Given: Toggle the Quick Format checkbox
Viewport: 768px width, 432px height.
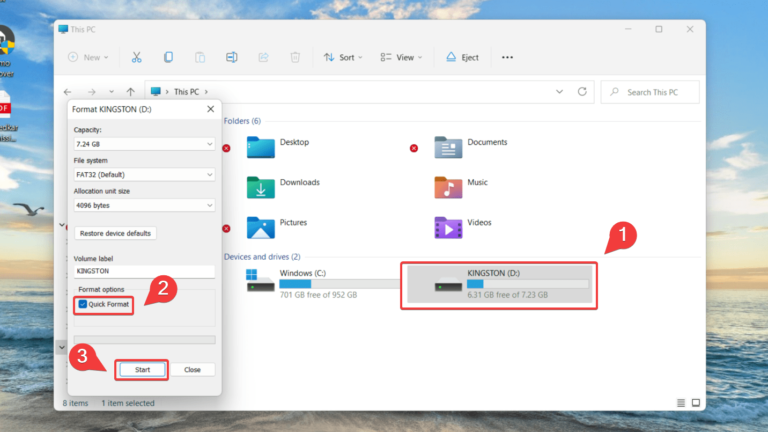Looking at the screenshot, I should 83,304.
